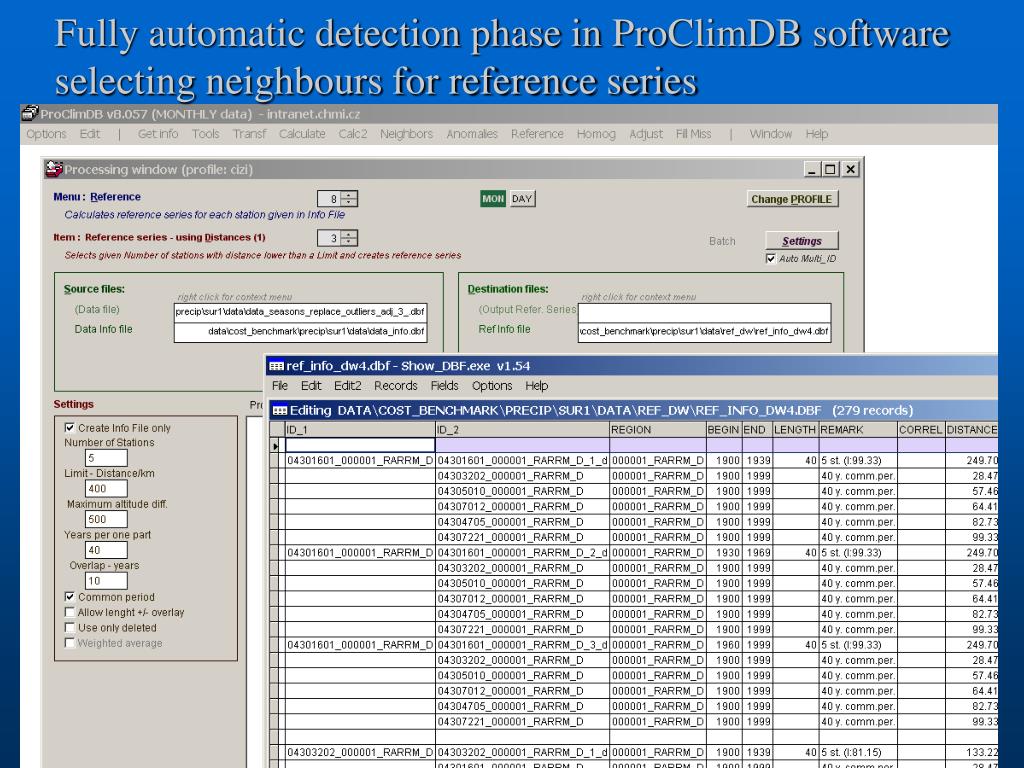Screen dimensions: 1024x768
Task: Open the Window menu in ProClimDB
Action: [771, 134]
